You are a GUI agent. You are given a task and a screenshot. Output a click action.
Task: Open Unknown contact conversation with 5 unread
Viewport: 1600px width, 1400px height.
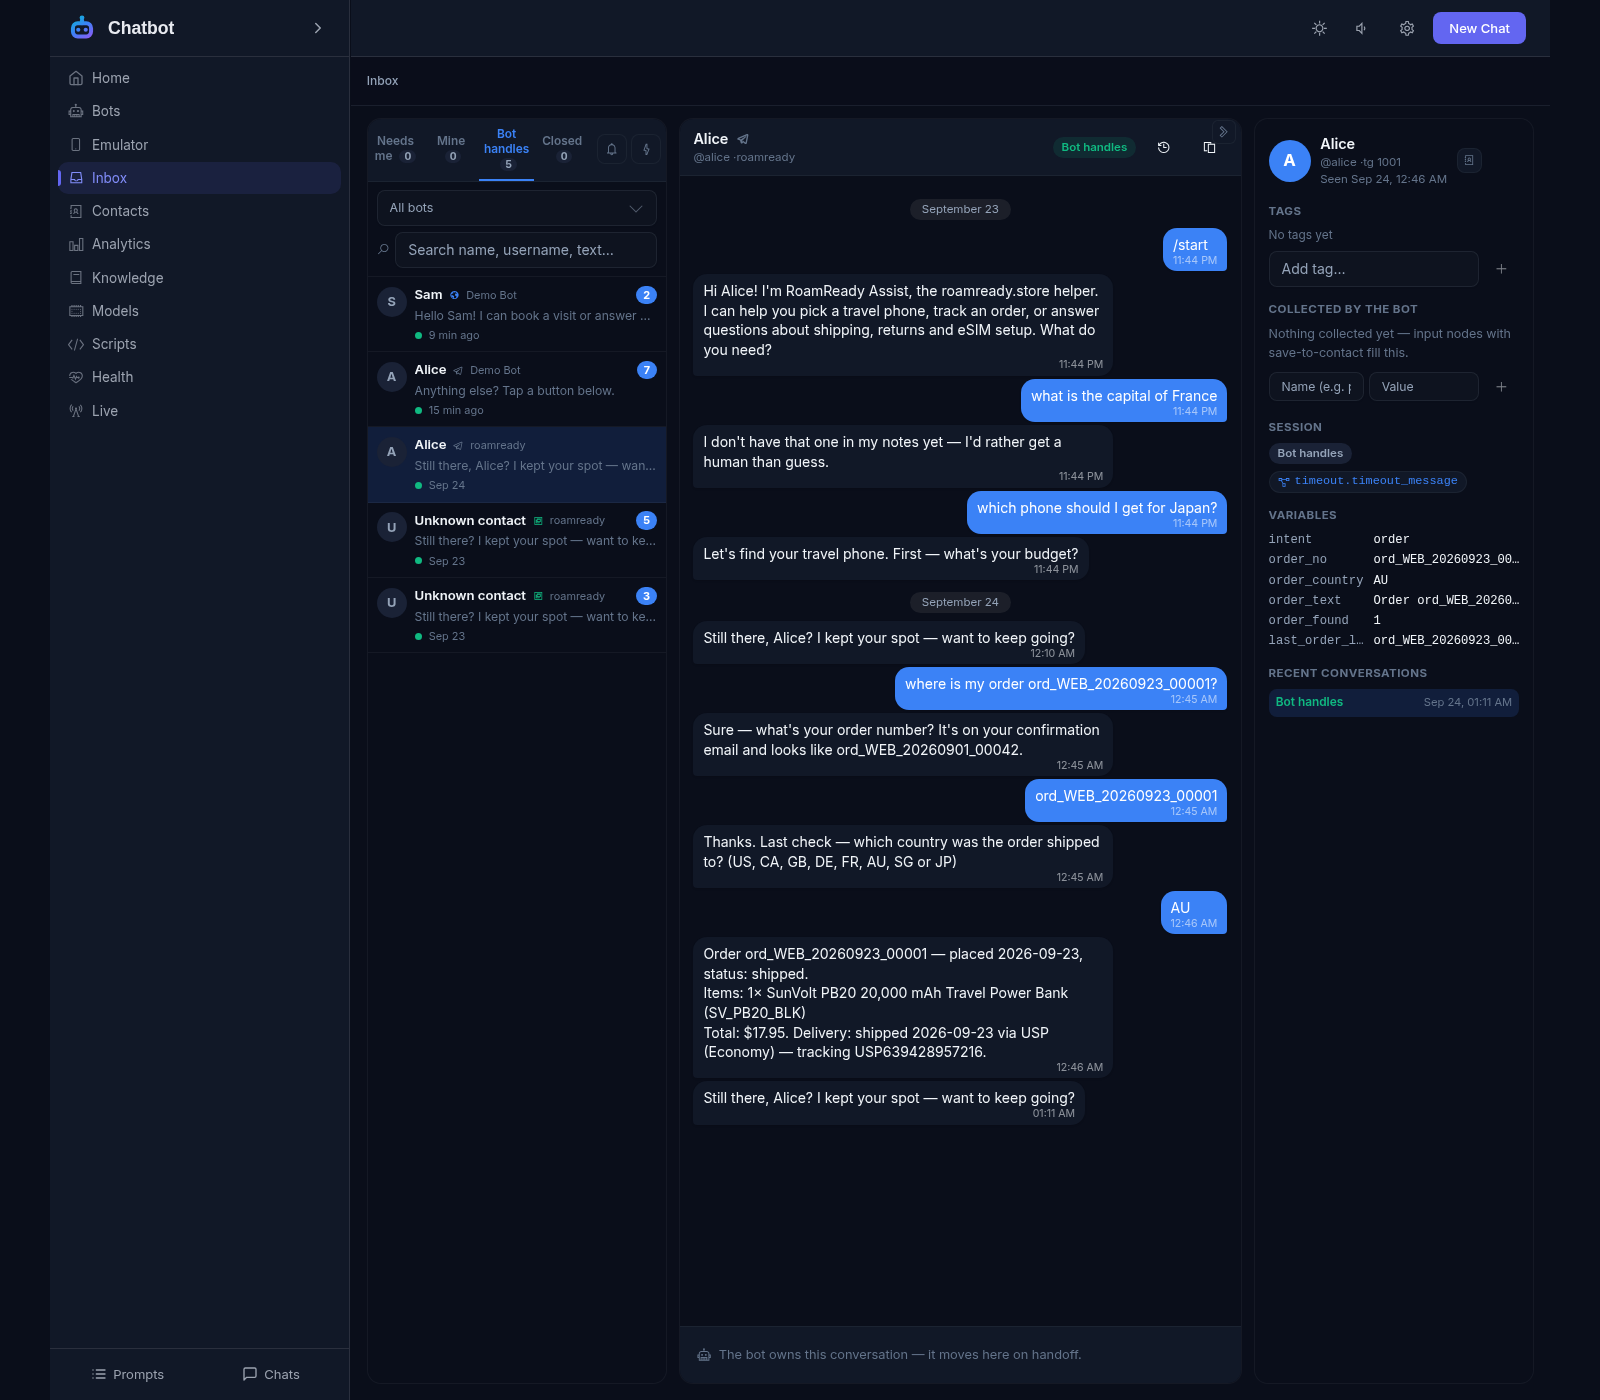[516, 540]
